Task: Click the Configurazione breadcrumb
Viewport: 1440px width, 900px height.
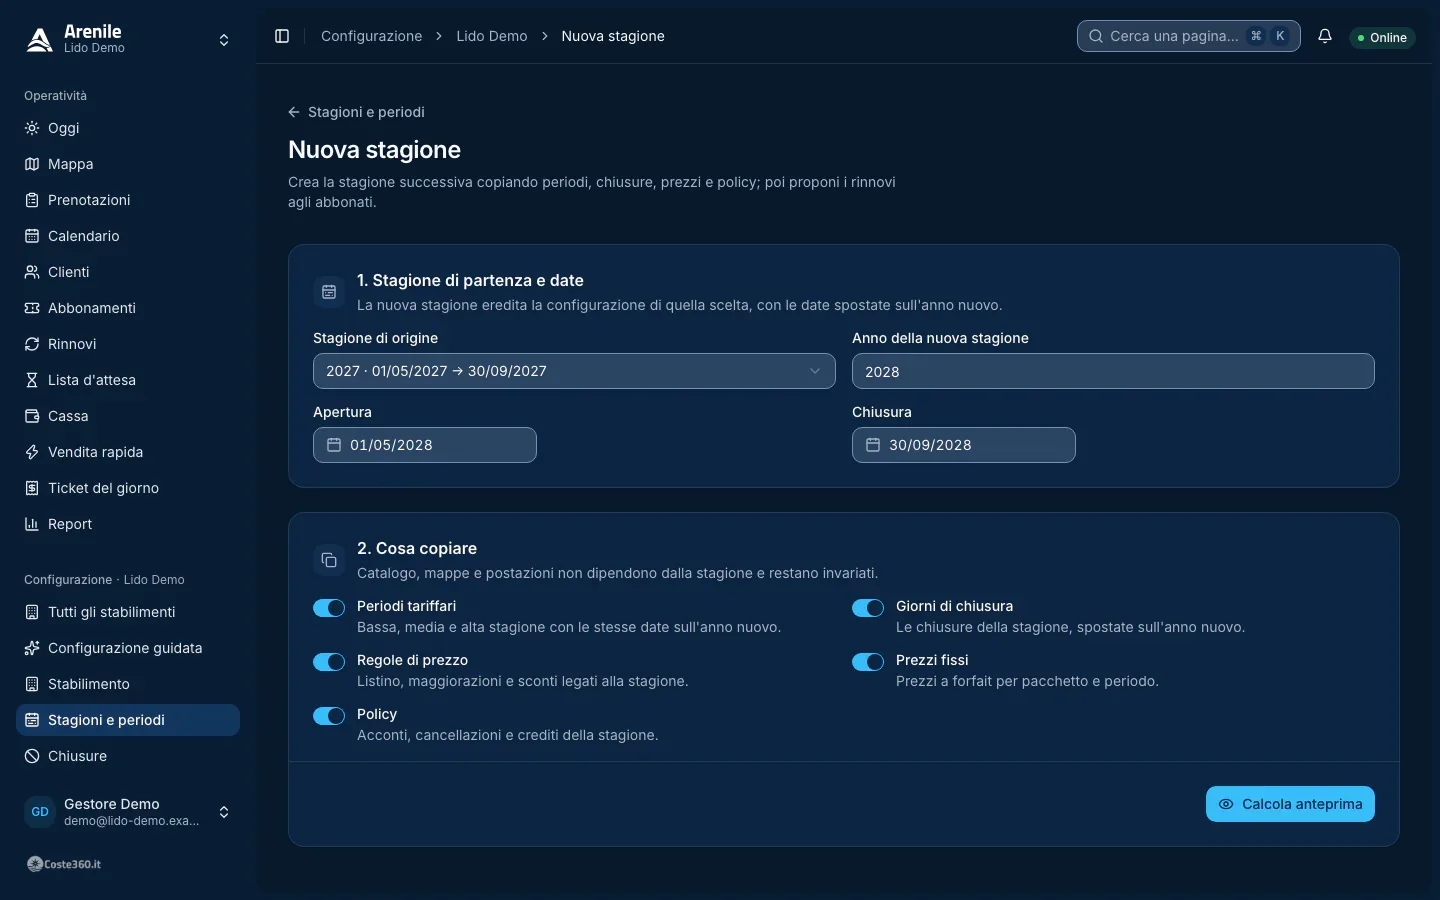Action: click(371, 36)
